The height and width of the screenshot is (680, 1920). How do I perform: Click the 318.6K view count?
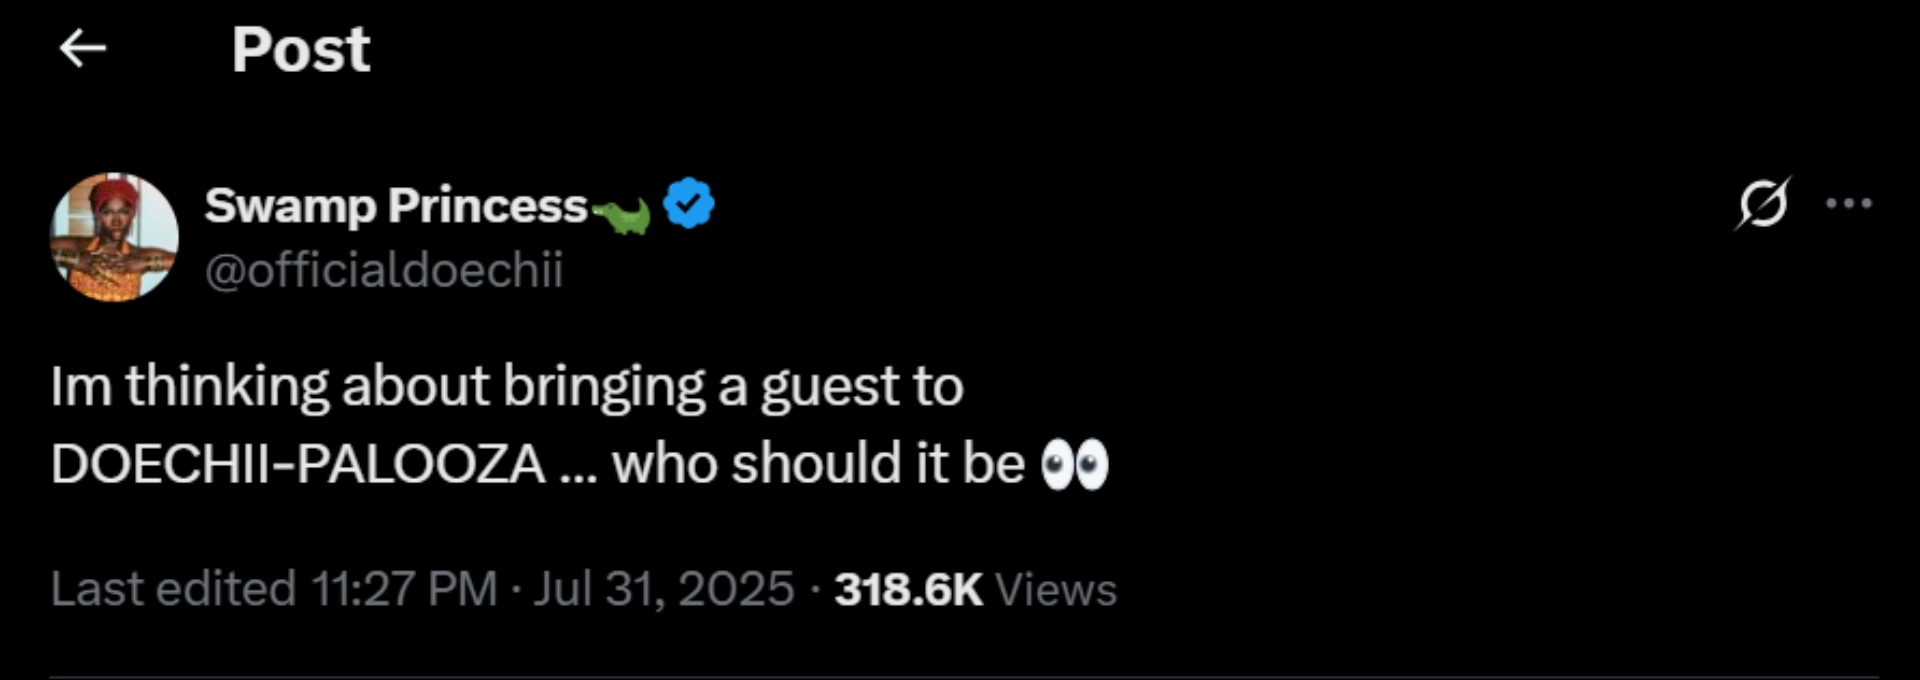(x=908, y=589)
